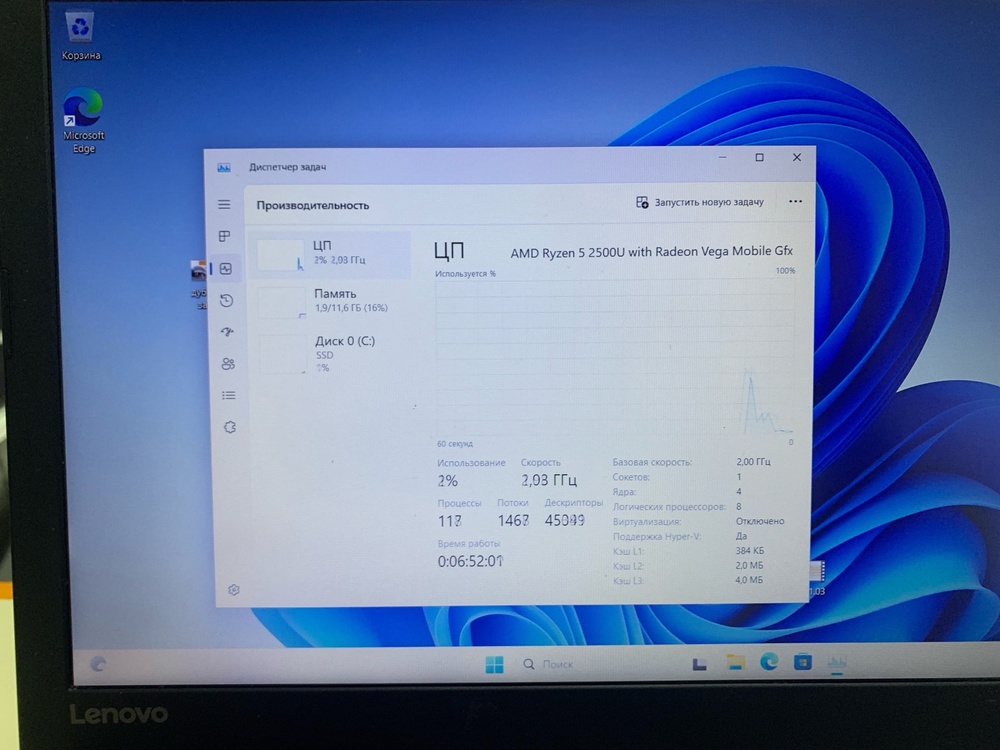The height and width of the screenshot is (750, 1000).
Task: Click the ЦП mini graph thumbnail
Action: [x=280, y=255]
